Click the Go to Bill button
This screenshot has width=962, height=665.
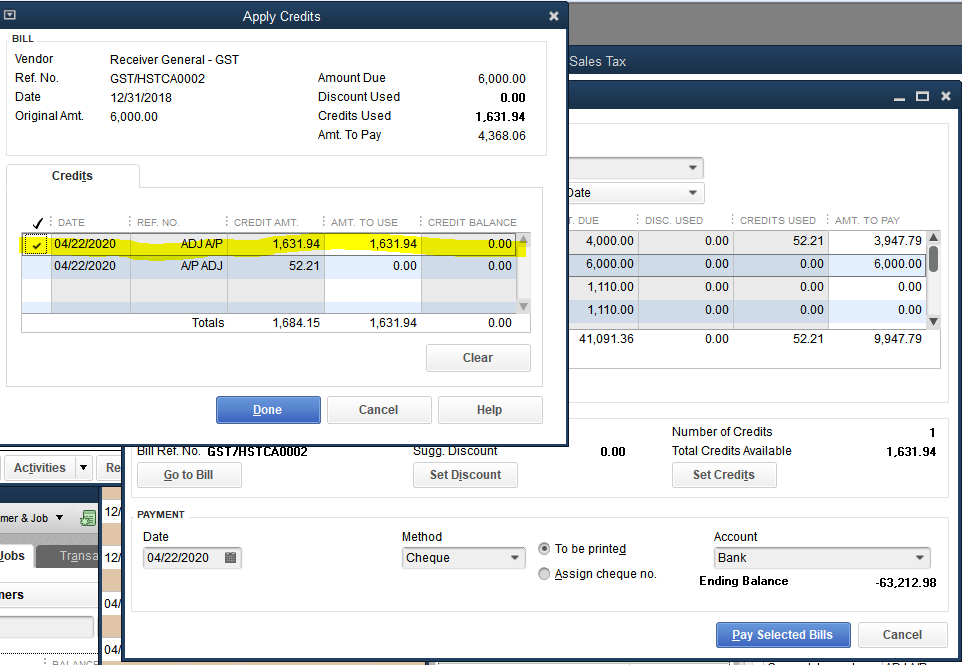[x=189, y=475]
